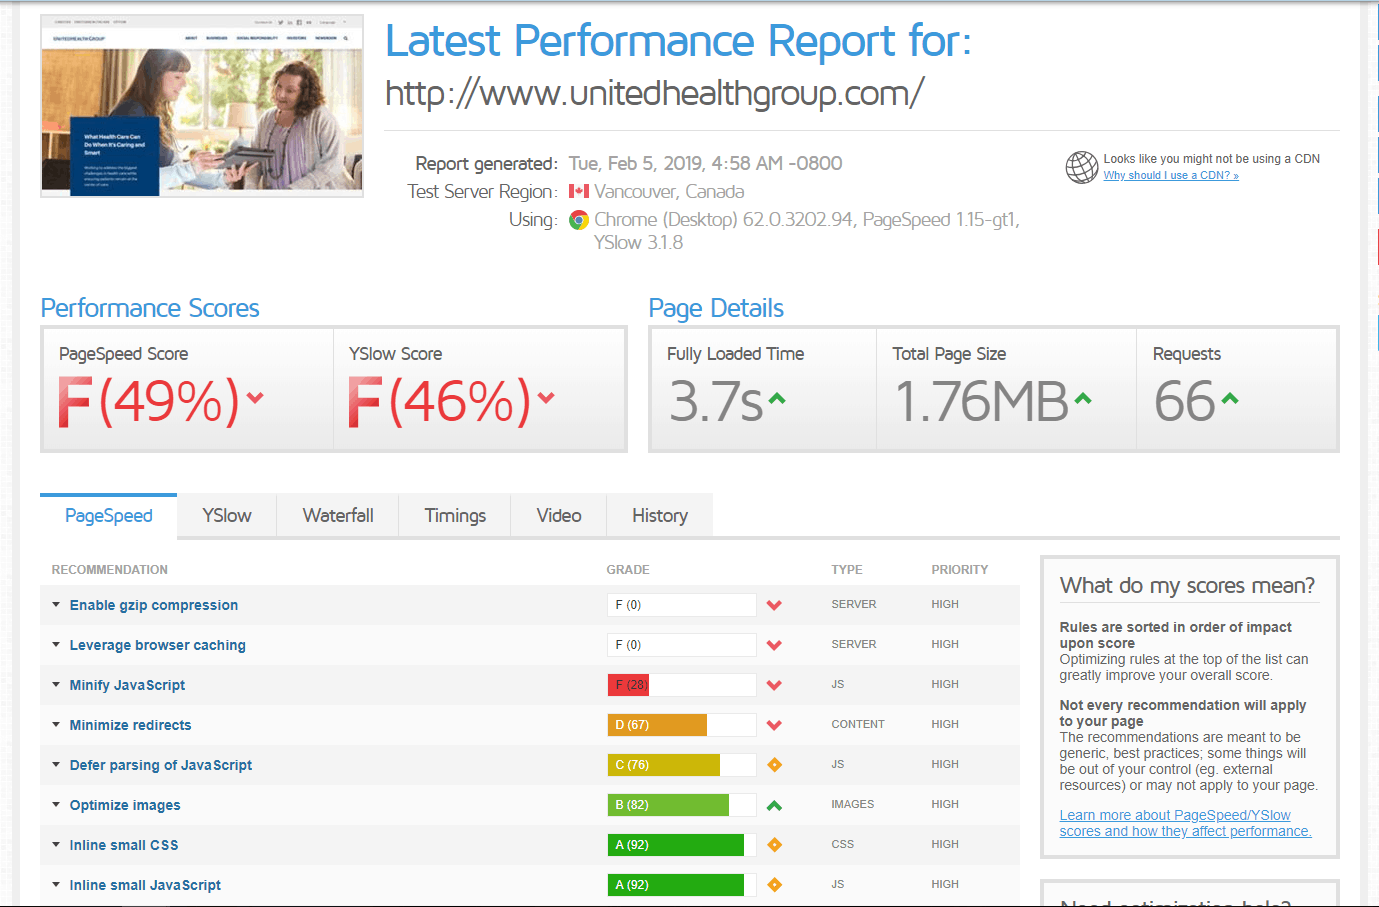Click the GRADE column header

628,570
